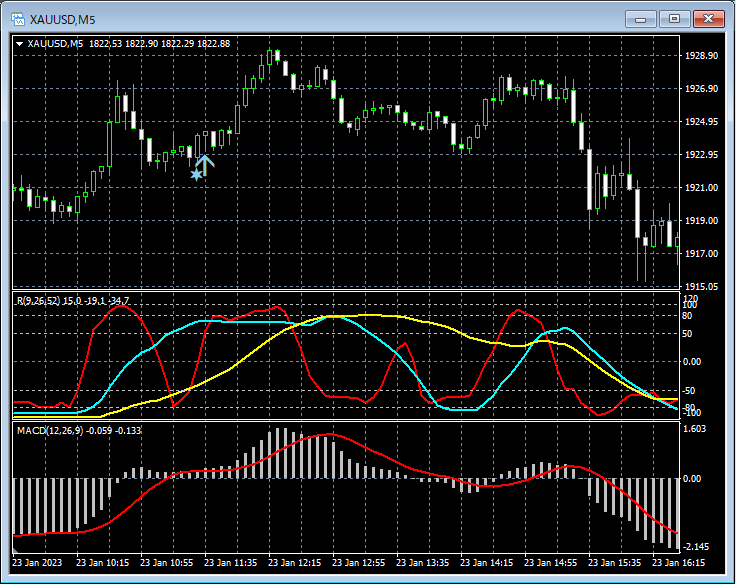Viewport: 737px width, 584px height.
Task: Click the 23 Jan 2023 date label
Action: pos(39,563)
